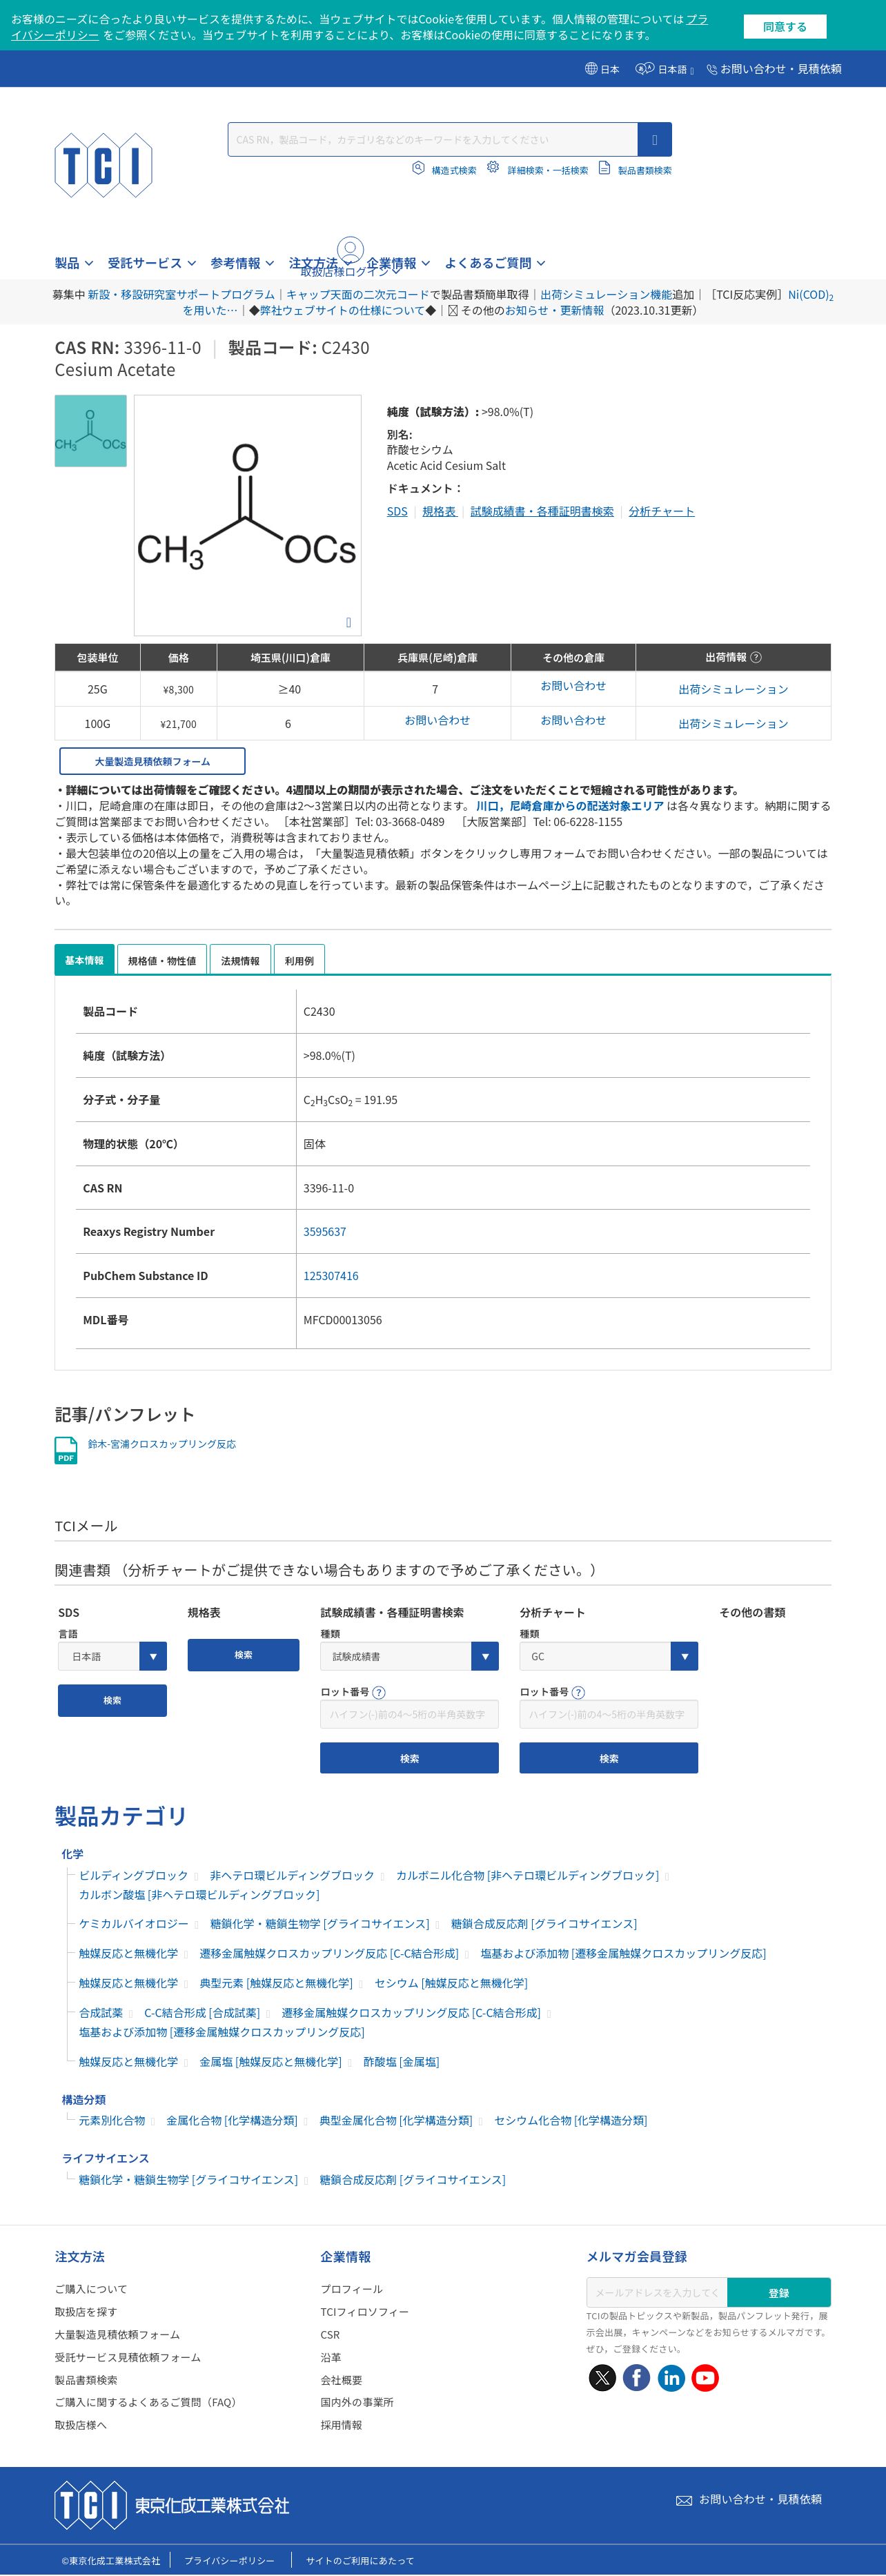Open the YouTube social icon
The width and height of the screenshot is (886, 2576).
[x=705, y=2377]
